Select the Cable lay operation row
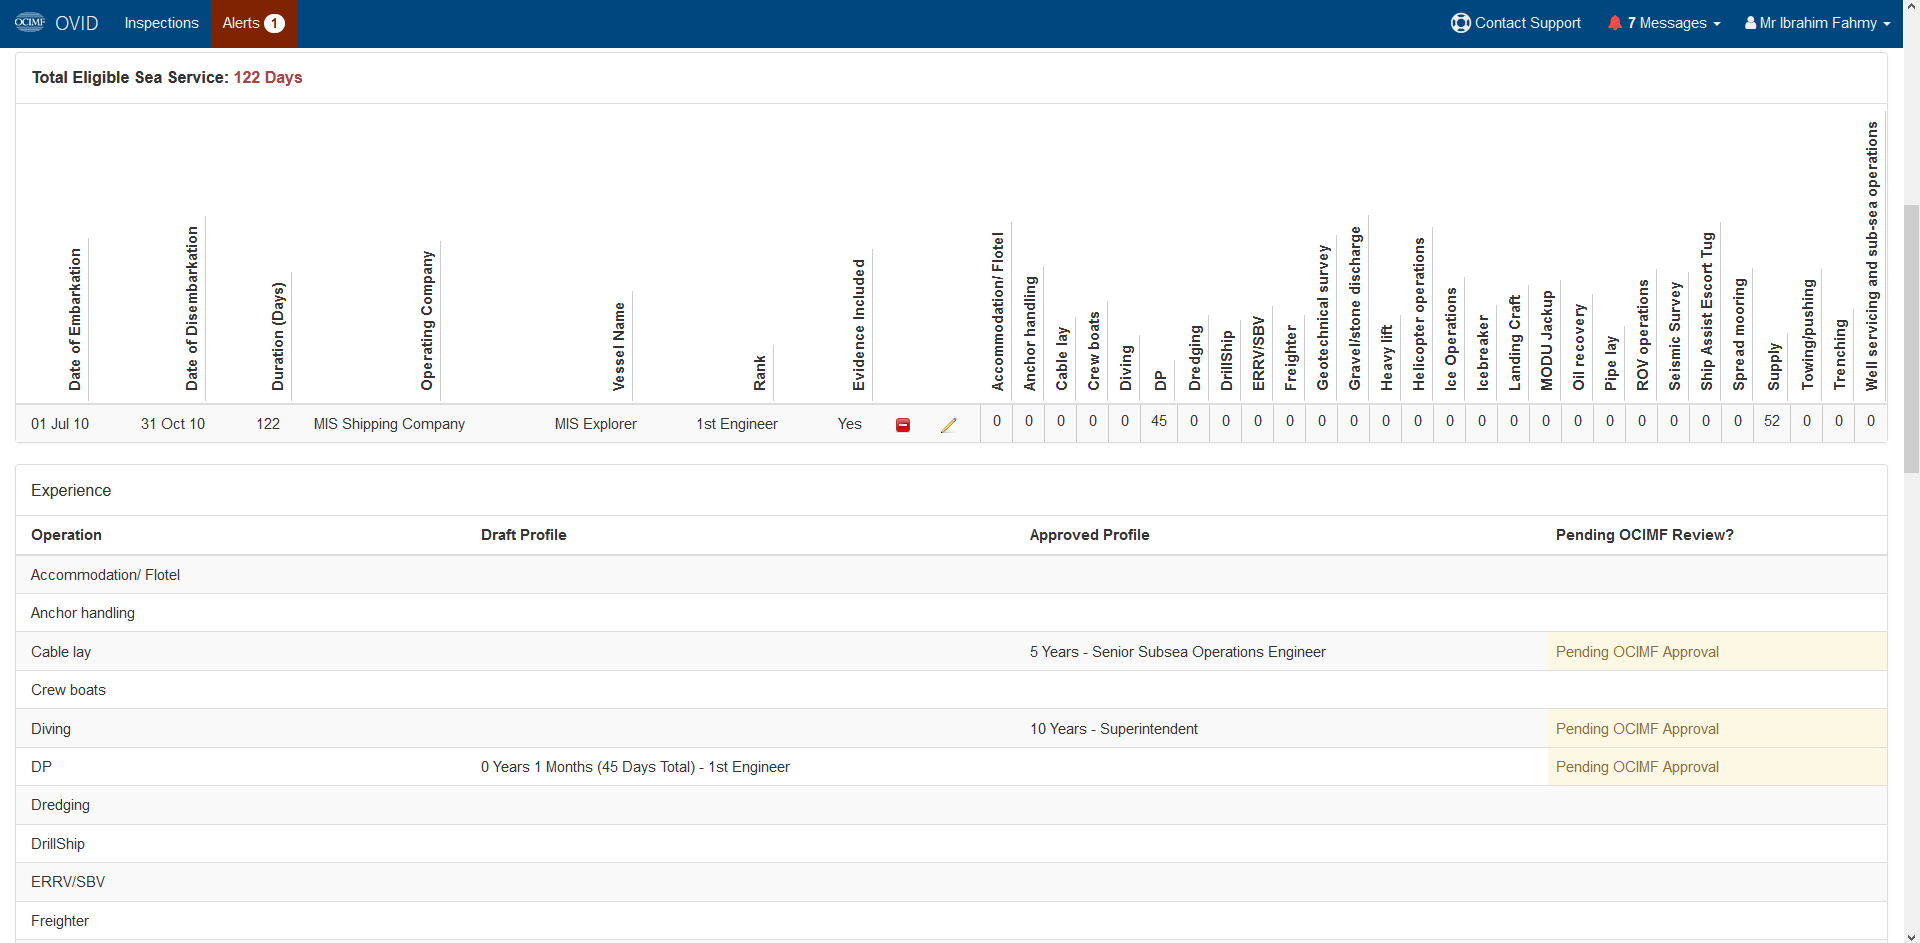Screen dimensions: 1920x943 [951, 652]
